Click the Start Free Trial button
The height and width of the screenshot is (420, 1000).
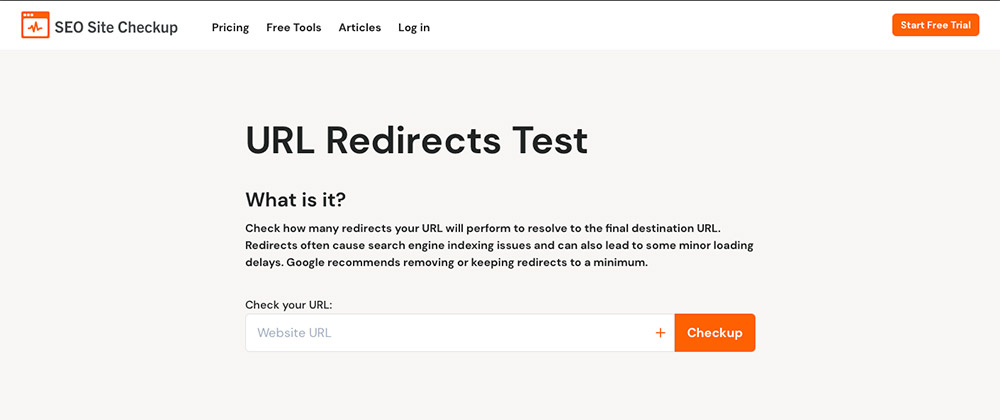click(x=935, y=25)
